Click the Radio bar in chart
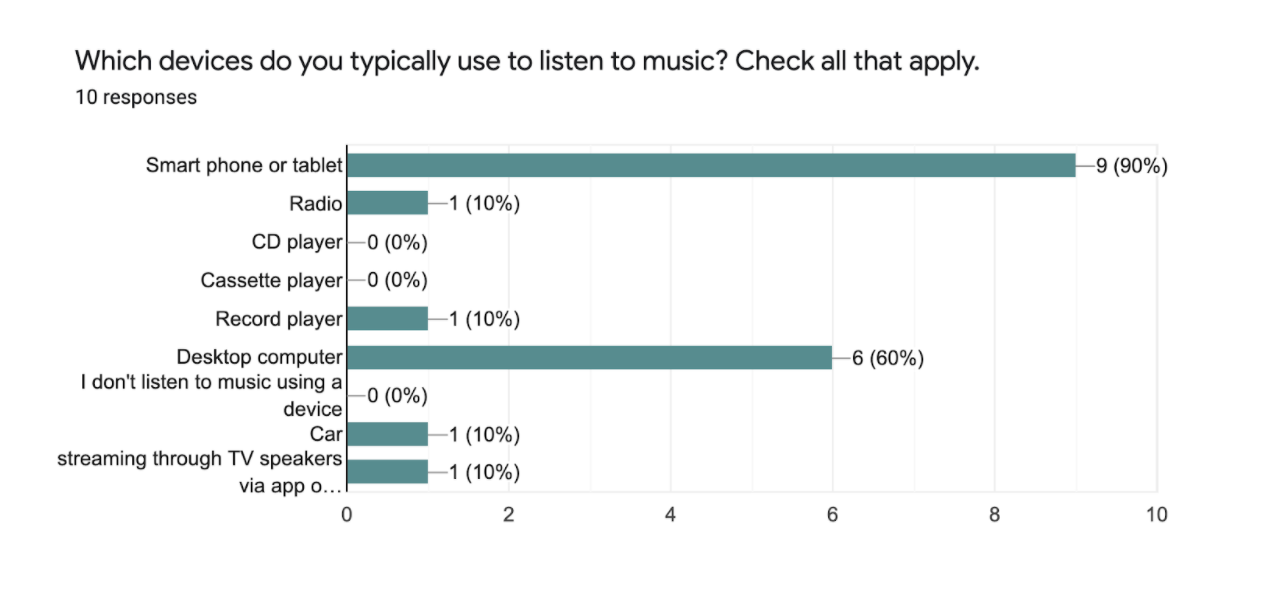The width and height of the screenshot is (1266, 590). tap(387, 203)
